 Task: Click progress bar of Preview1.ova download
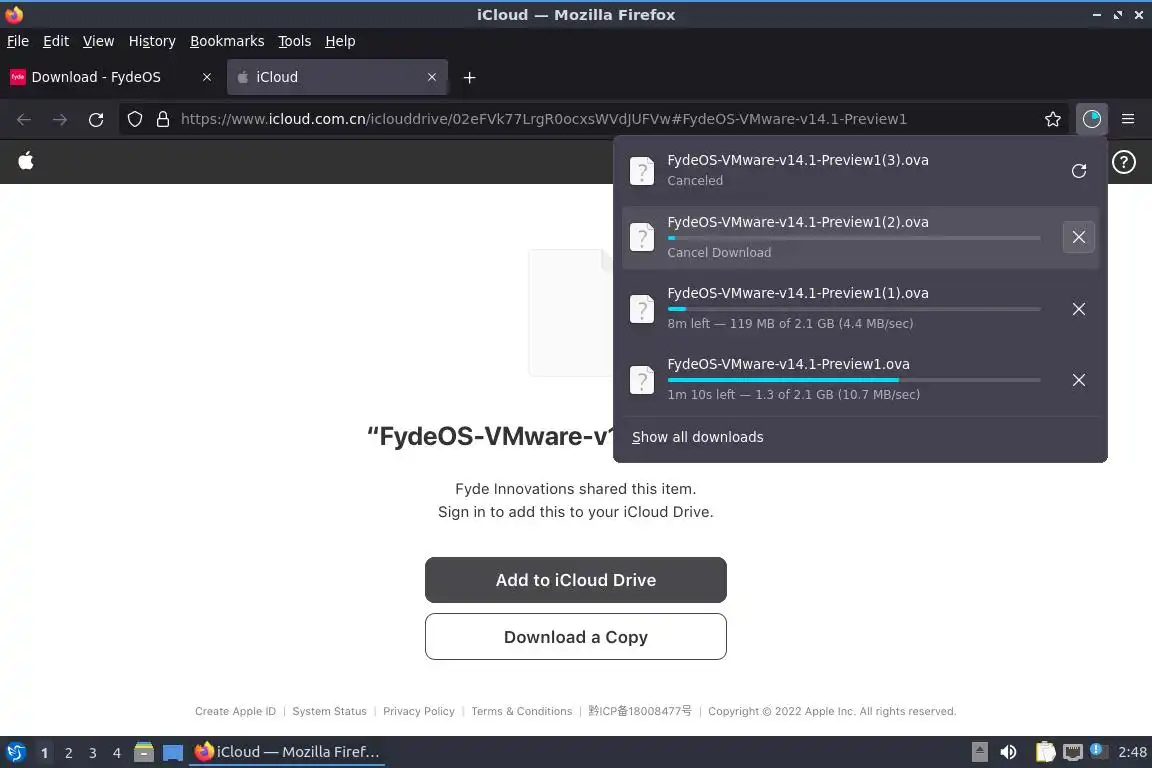[x=854, y=380]
